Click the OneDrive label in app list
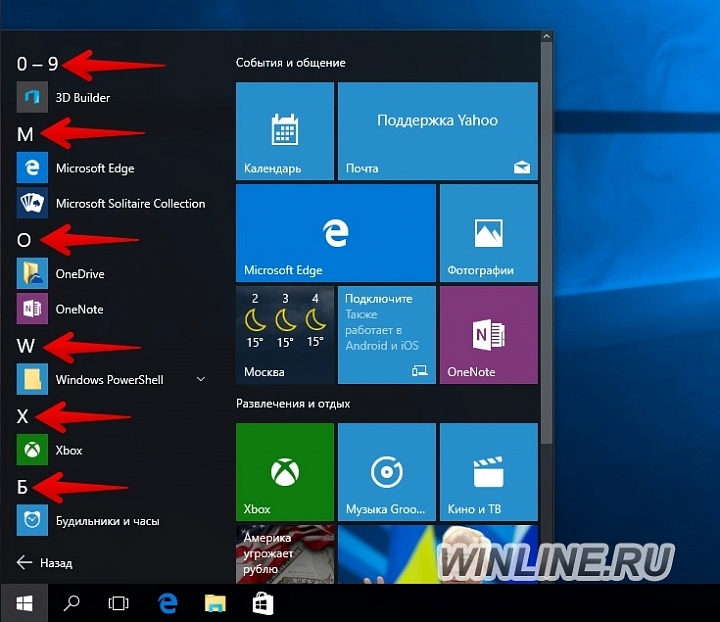 click(80, 274)
